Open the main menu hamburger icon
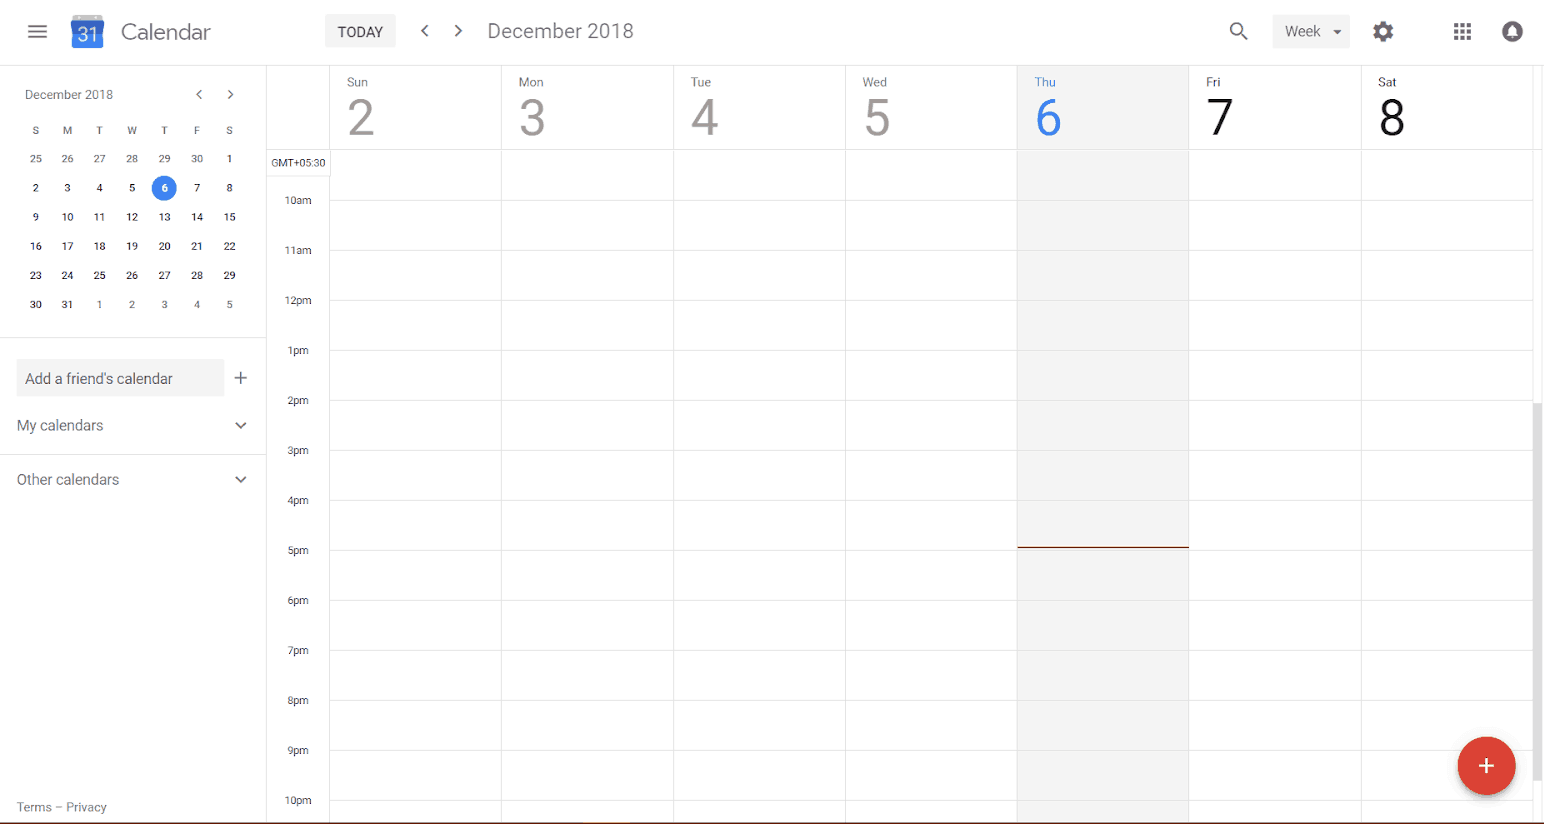The height and width of the screenshot is (824, 1544). point(37,31)
